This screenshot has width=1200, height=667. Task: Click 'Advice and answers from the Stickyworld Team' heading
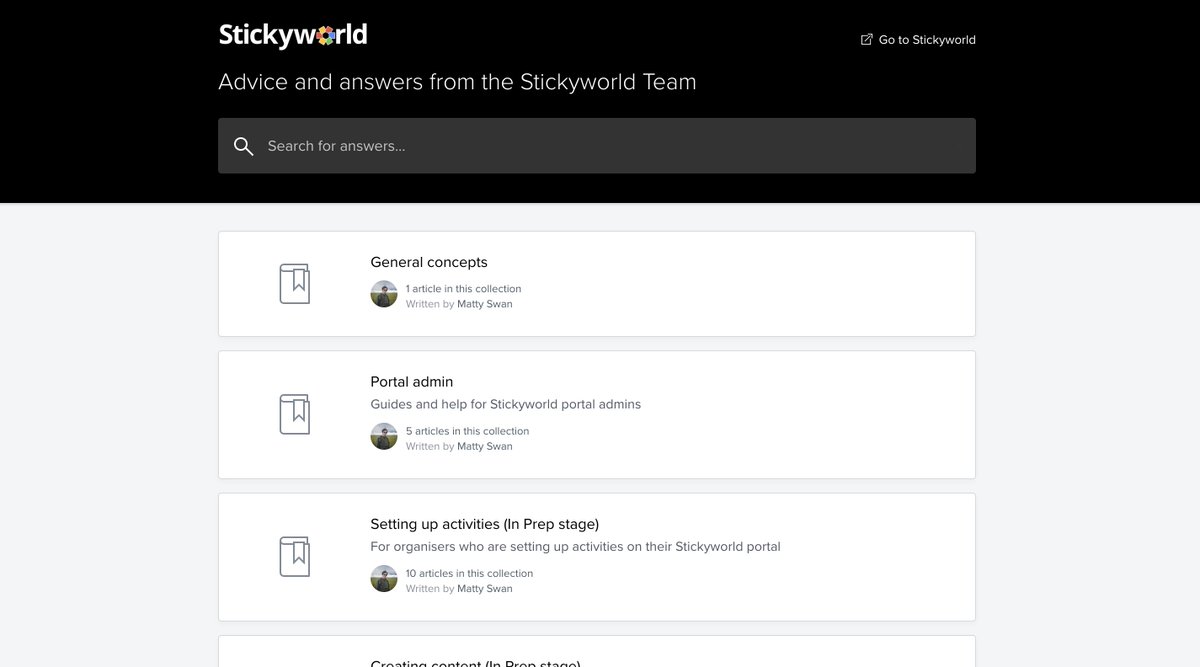[x=457, y=82]
